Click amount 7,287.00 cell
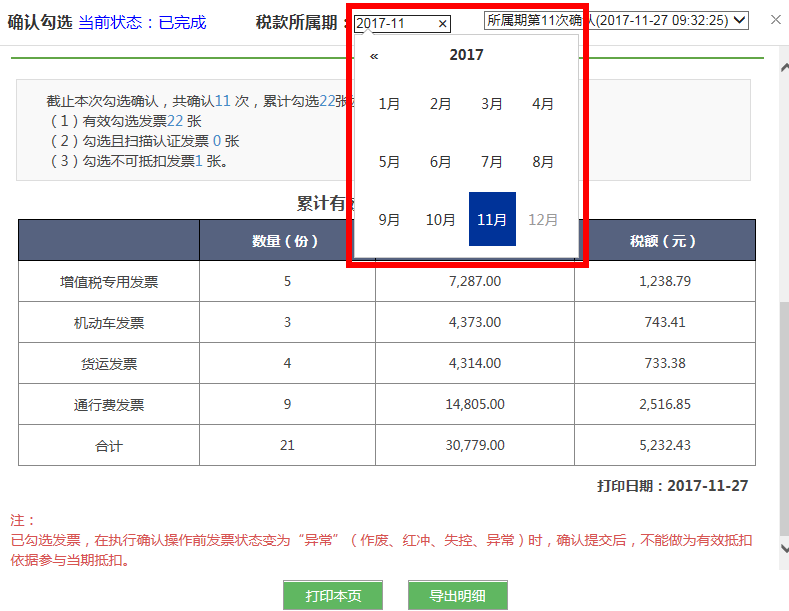This screenshot has width=789, height=611. click(x=475, y=281)
